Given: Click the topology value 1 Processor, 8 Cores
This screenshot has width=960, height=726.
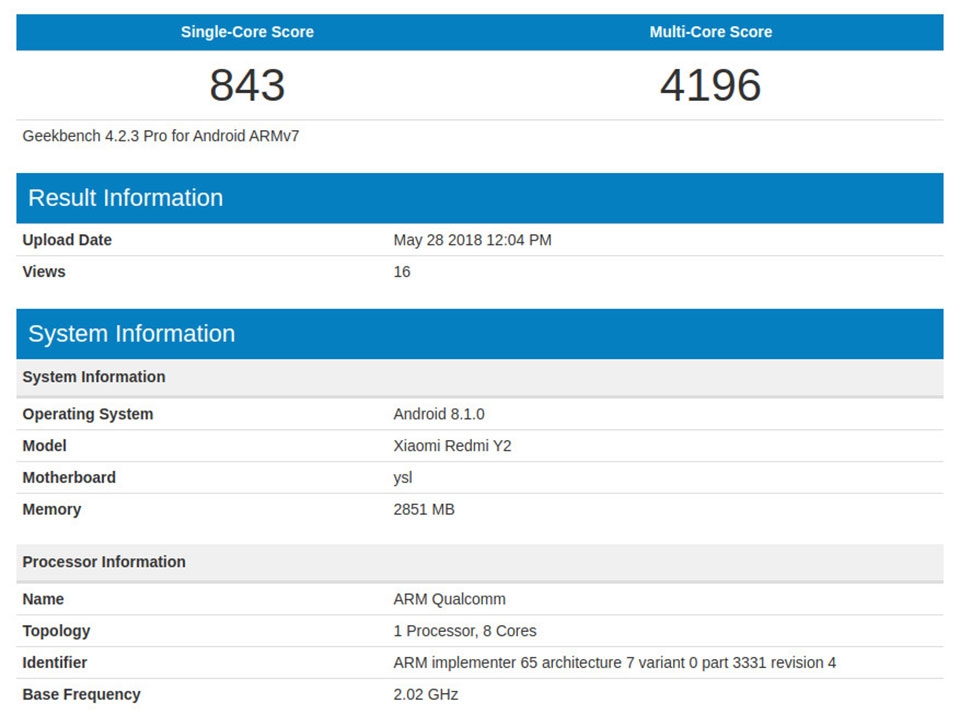Looking at the screenshot, I should [x=465, y=631].
